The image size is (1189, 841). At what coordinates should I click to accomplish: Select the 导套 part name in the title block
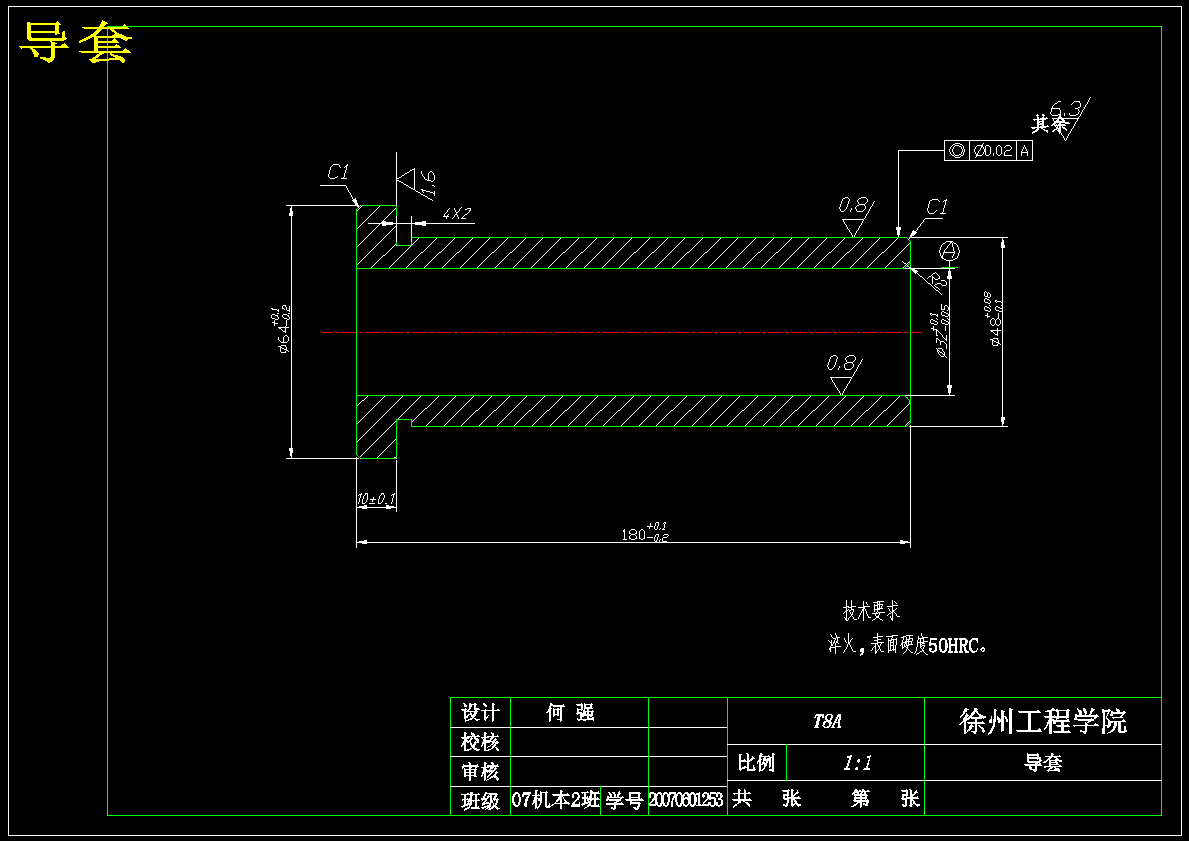click(1043, 762)
